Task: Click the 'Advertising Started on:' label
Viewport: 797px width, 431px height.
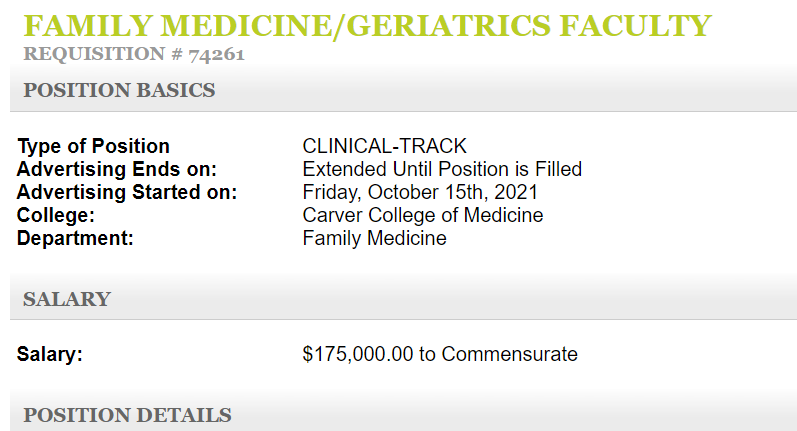Action: (126, 193)
